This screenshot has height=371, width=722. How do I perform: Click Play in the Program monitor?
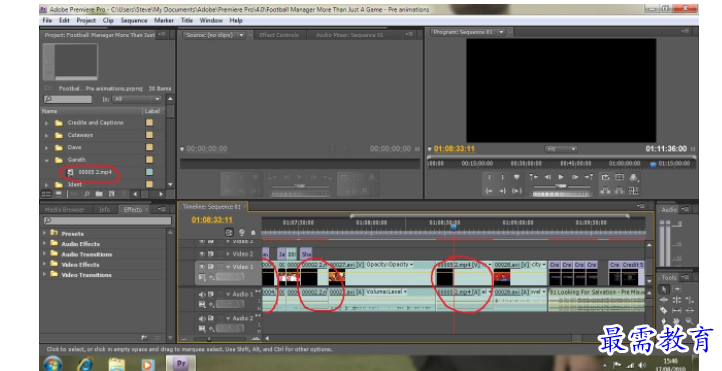pos(561,177)
